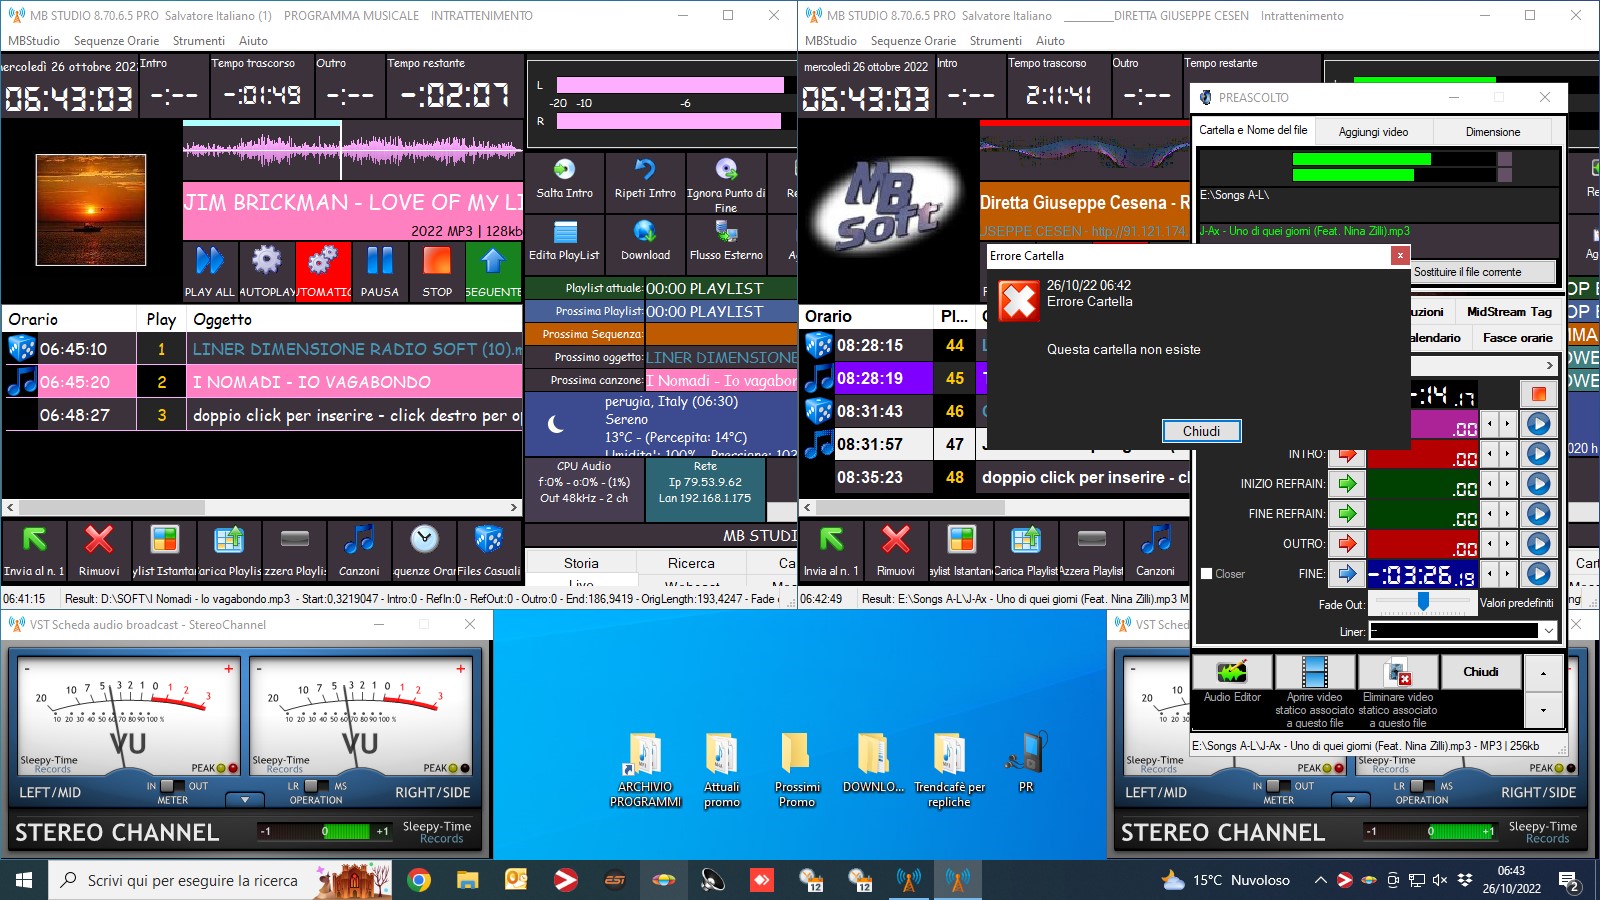
Task: Set INIZIO REFRAIN marker with green arrow
Action: click(1347, 484)
